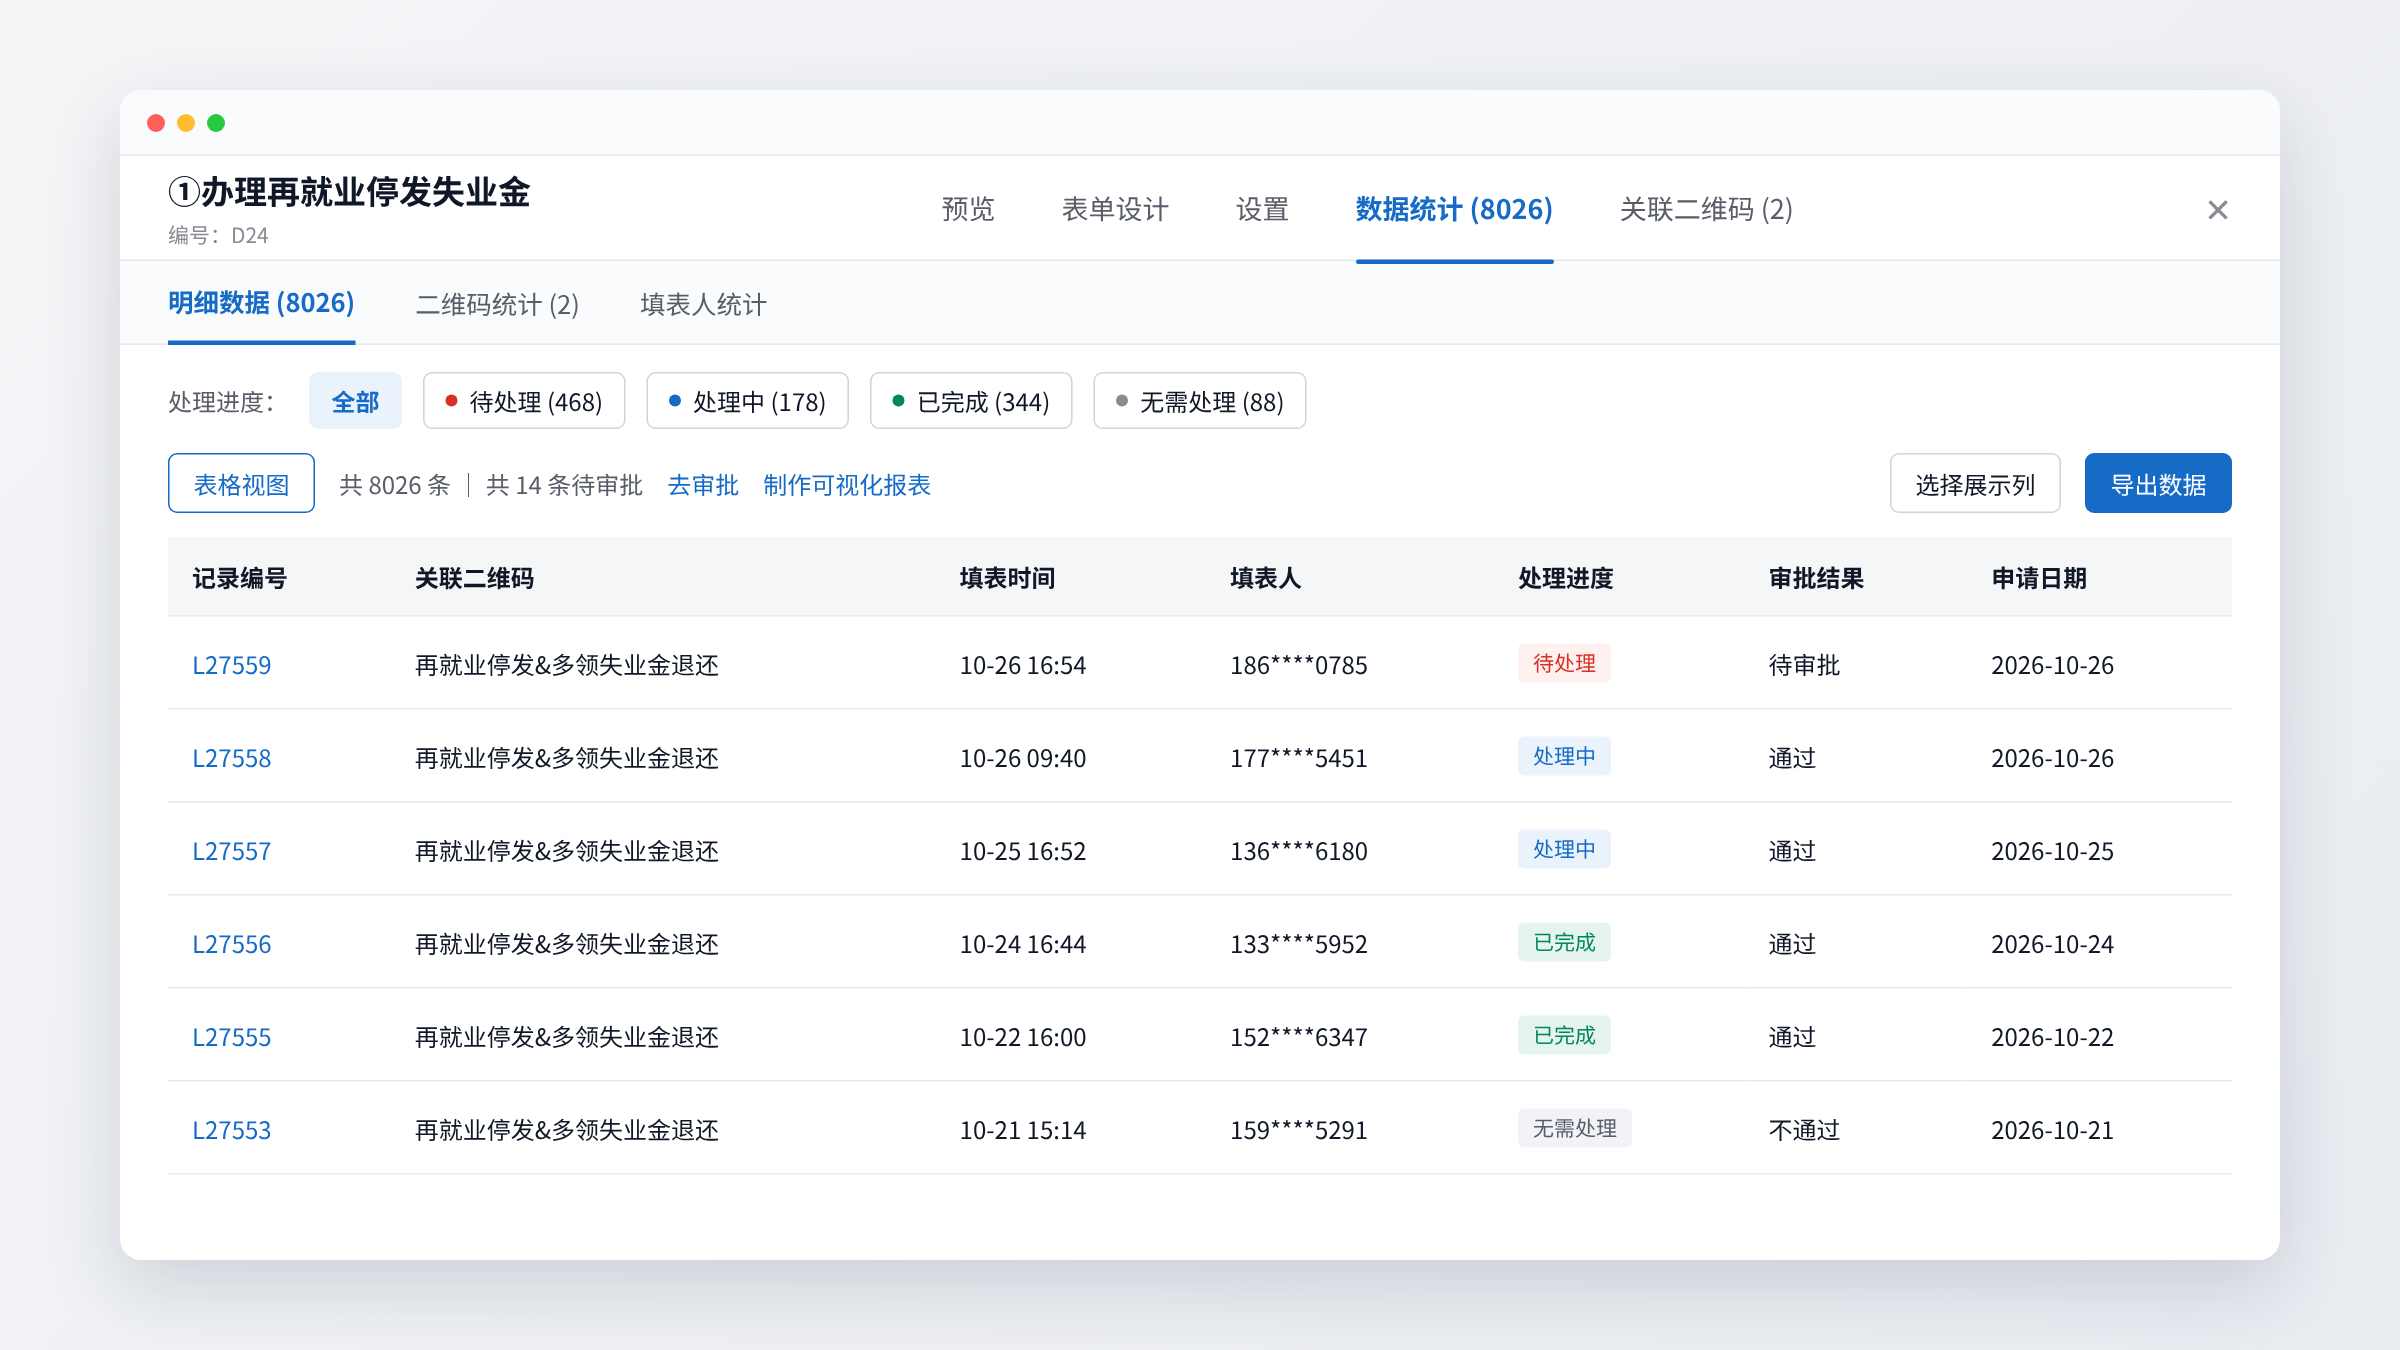Open the 设置 tab

pyautogui.click(x=1262, y=209)
